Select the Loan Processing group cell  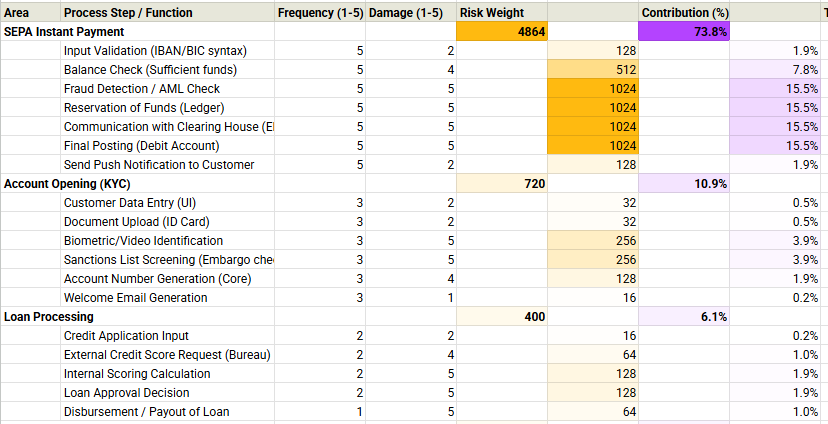49,317
